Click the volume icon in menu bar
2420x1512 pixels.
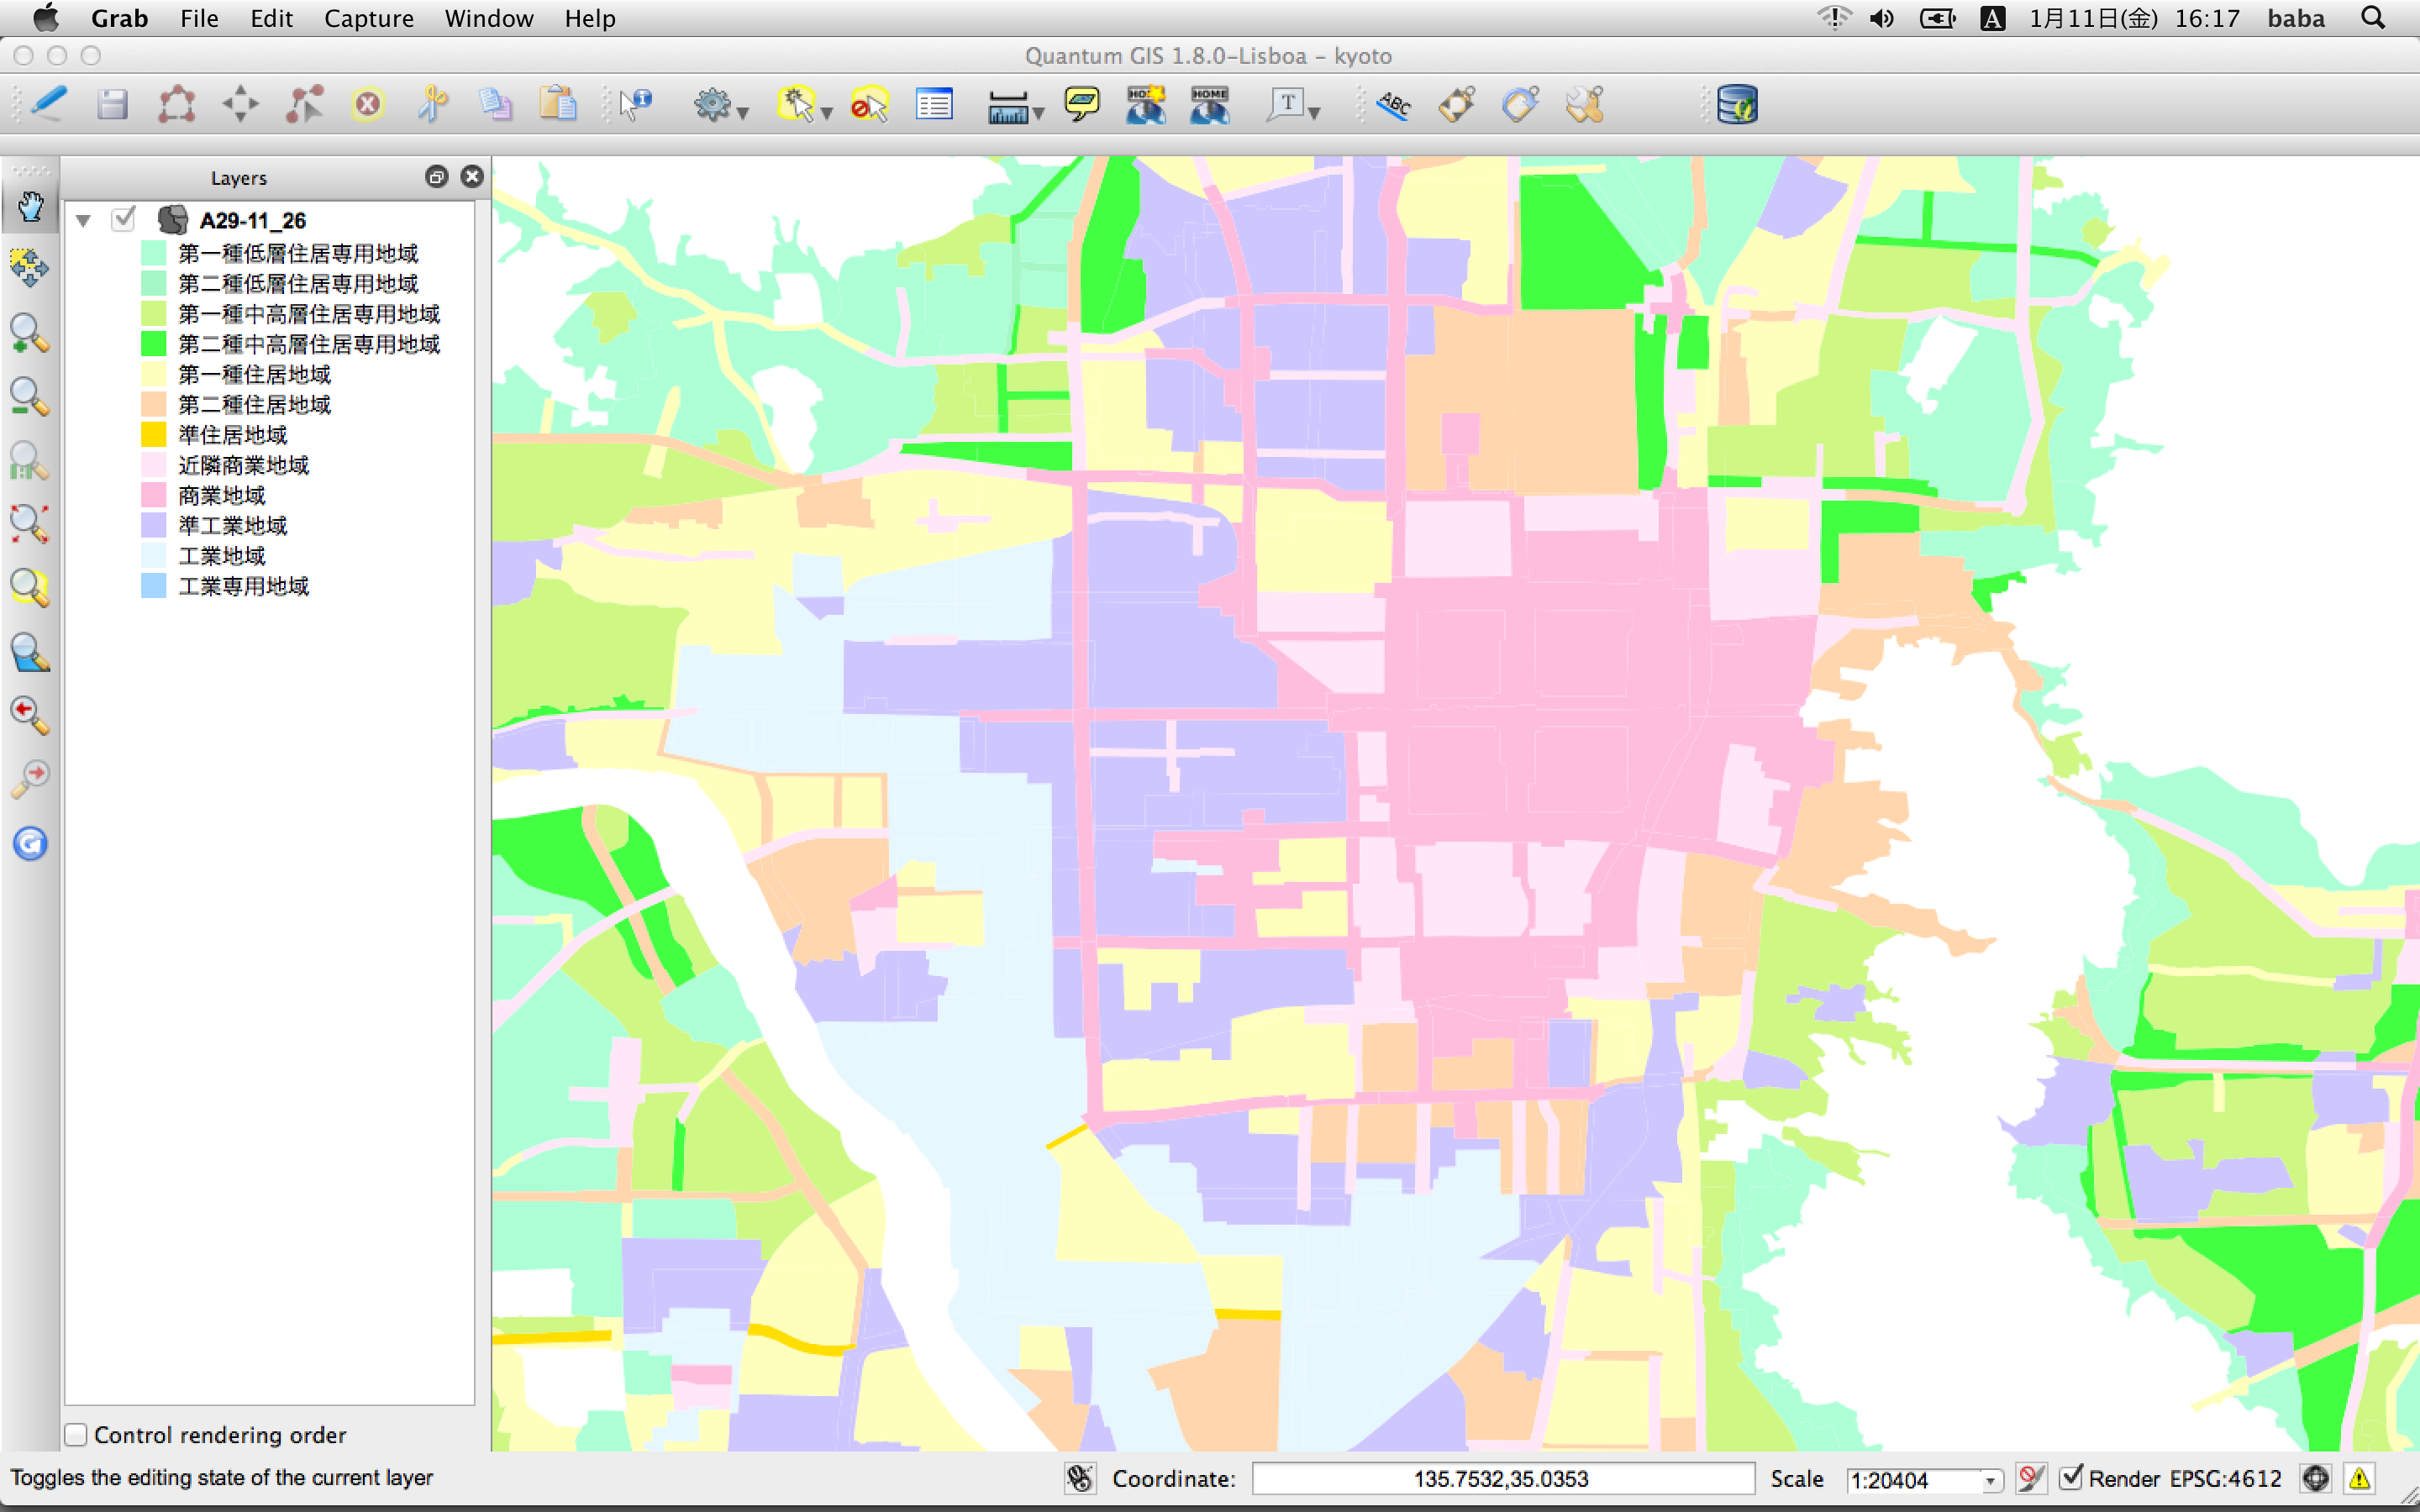pos(1881,18)
